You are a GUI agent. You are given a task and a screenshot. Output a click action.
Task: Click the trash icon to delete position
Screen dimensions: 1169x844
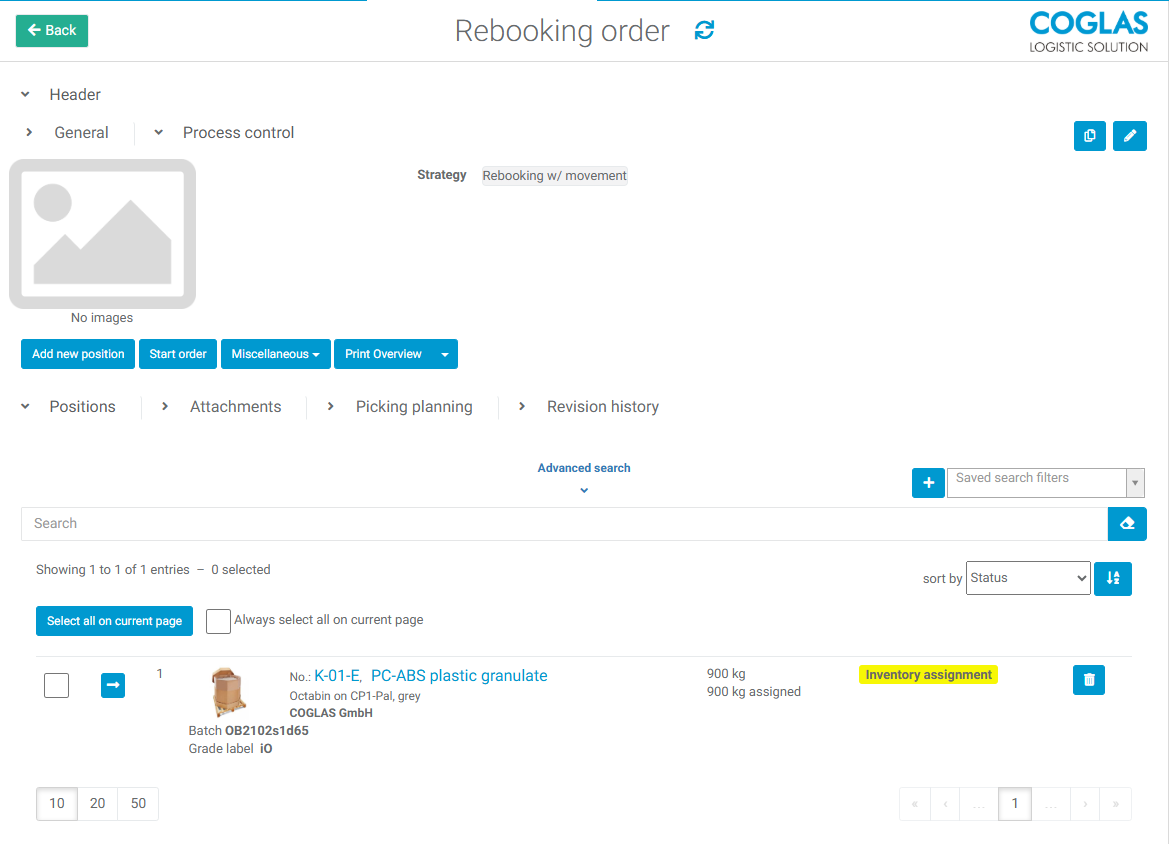[1088, 680]
